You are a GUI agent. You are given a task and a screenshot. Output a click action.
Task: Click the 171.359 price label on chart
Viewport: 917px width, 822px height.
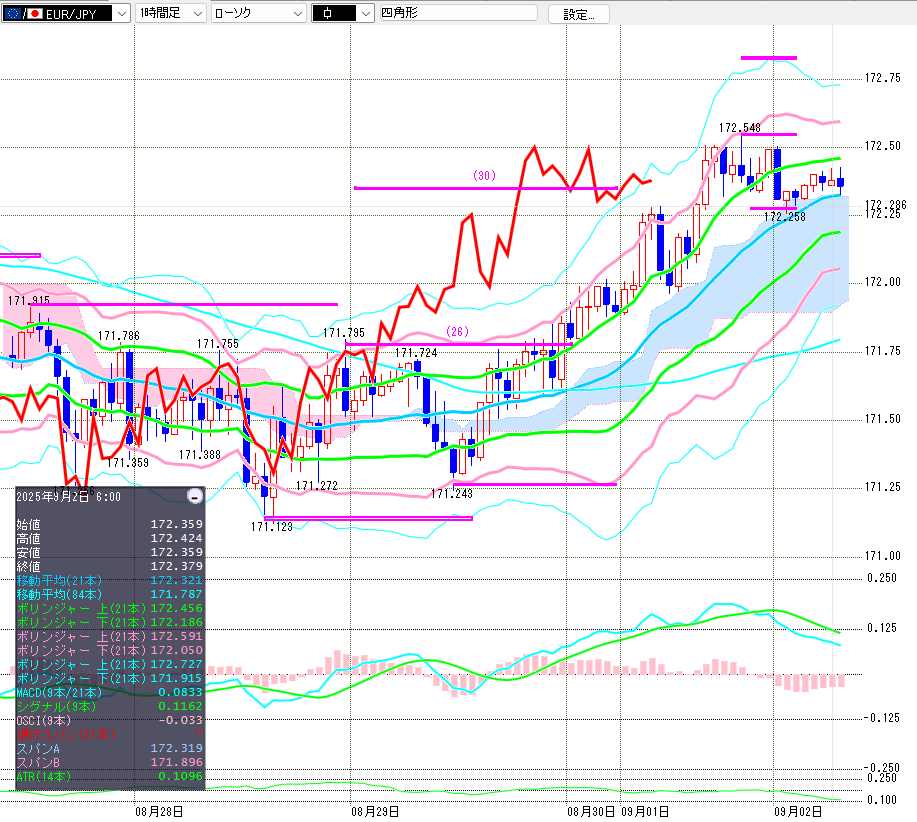pyautogui.click(x=128, y=463)
